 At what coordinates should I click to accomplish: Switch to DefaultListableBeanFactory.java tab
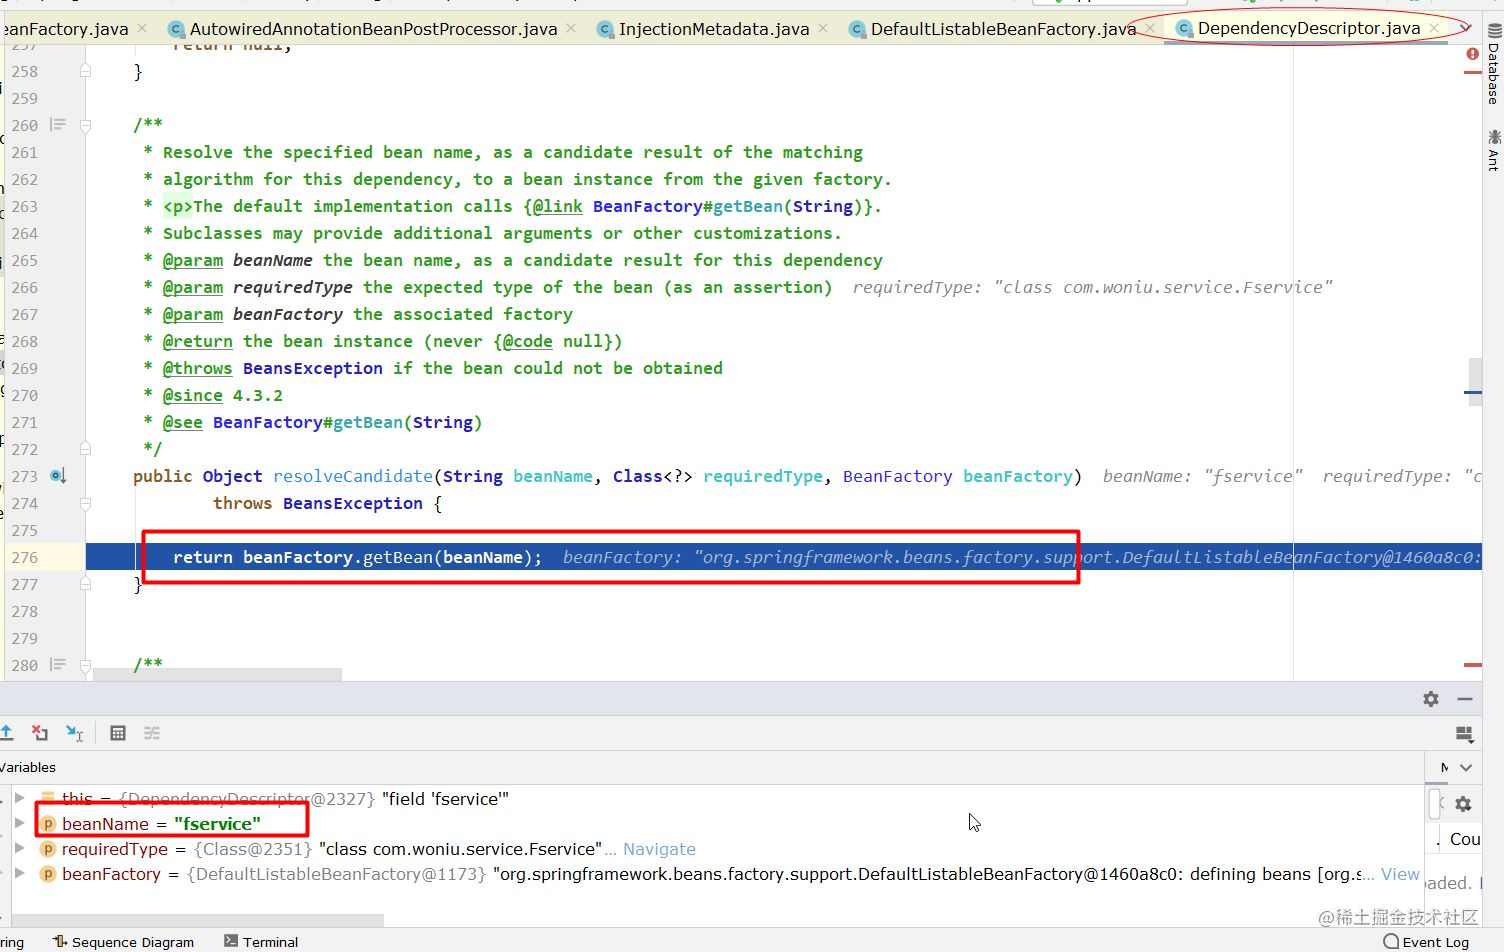click(x=1003, y=29)
